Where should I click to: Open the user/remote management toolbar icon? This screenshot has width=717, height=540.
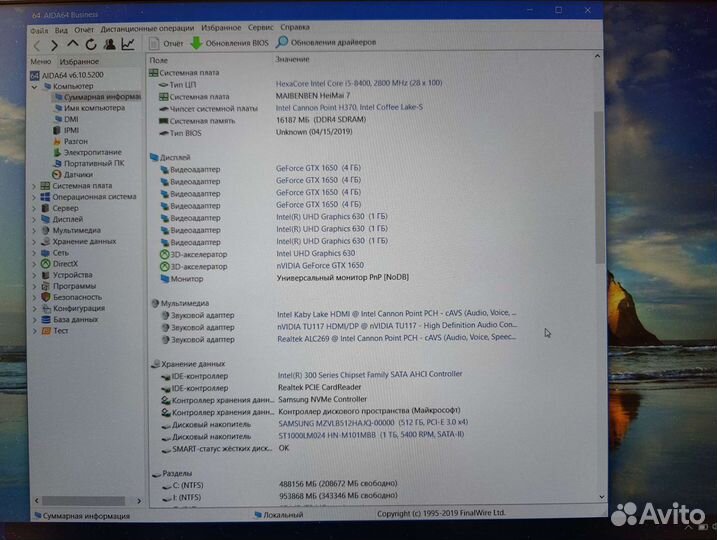[x=109, y=44]
